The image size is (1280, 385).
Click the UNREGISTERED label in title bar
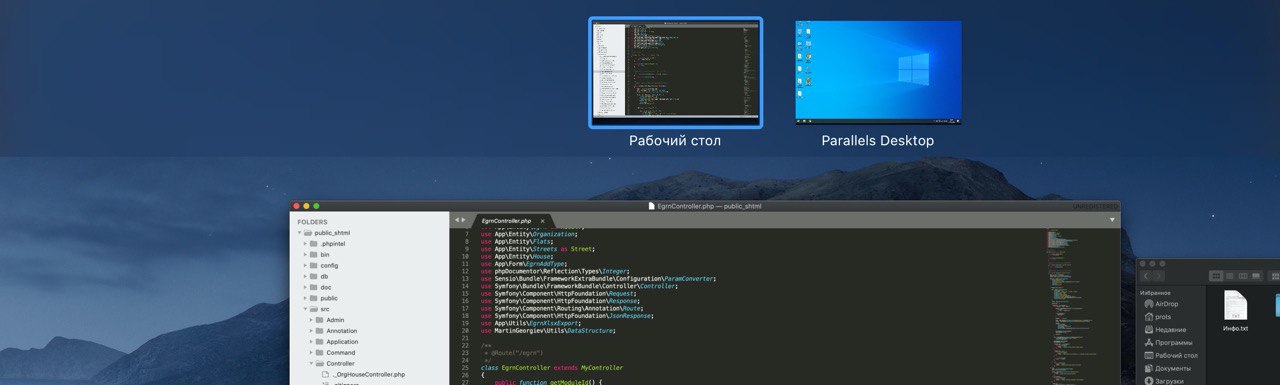click(1095, 206)
